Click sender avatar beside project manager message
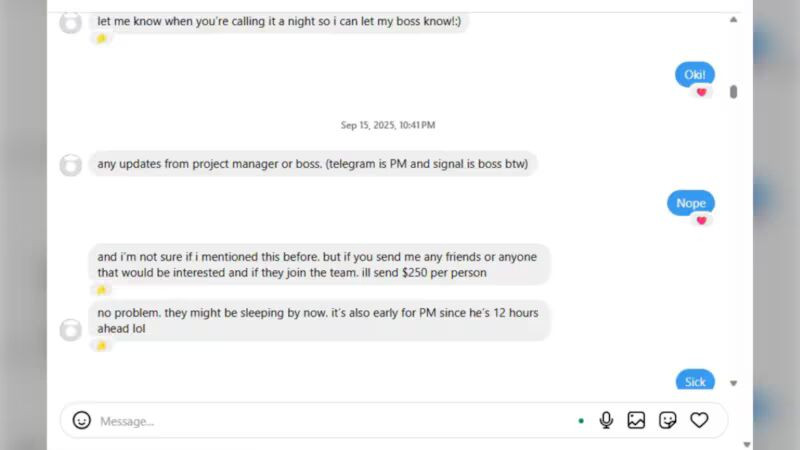The image size is (800, 450). tap(70, 165)
